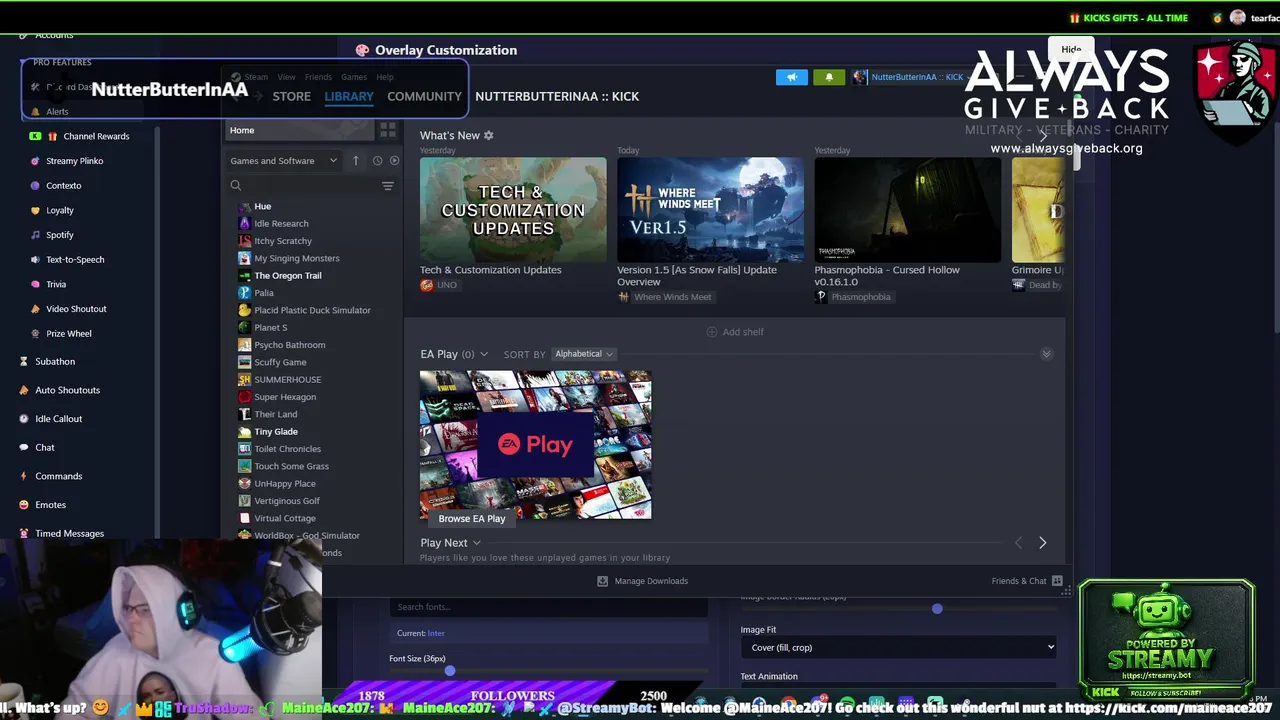The image size is (1280, 720).
Task: Click the sort ascending arrow in Steam library
Action: point(355,161)
